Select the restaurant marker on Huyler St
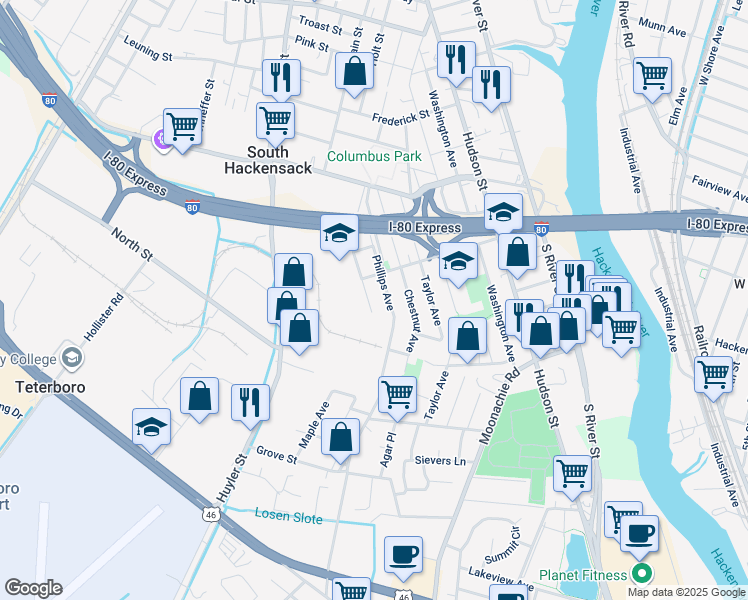 tap(250, 403)
